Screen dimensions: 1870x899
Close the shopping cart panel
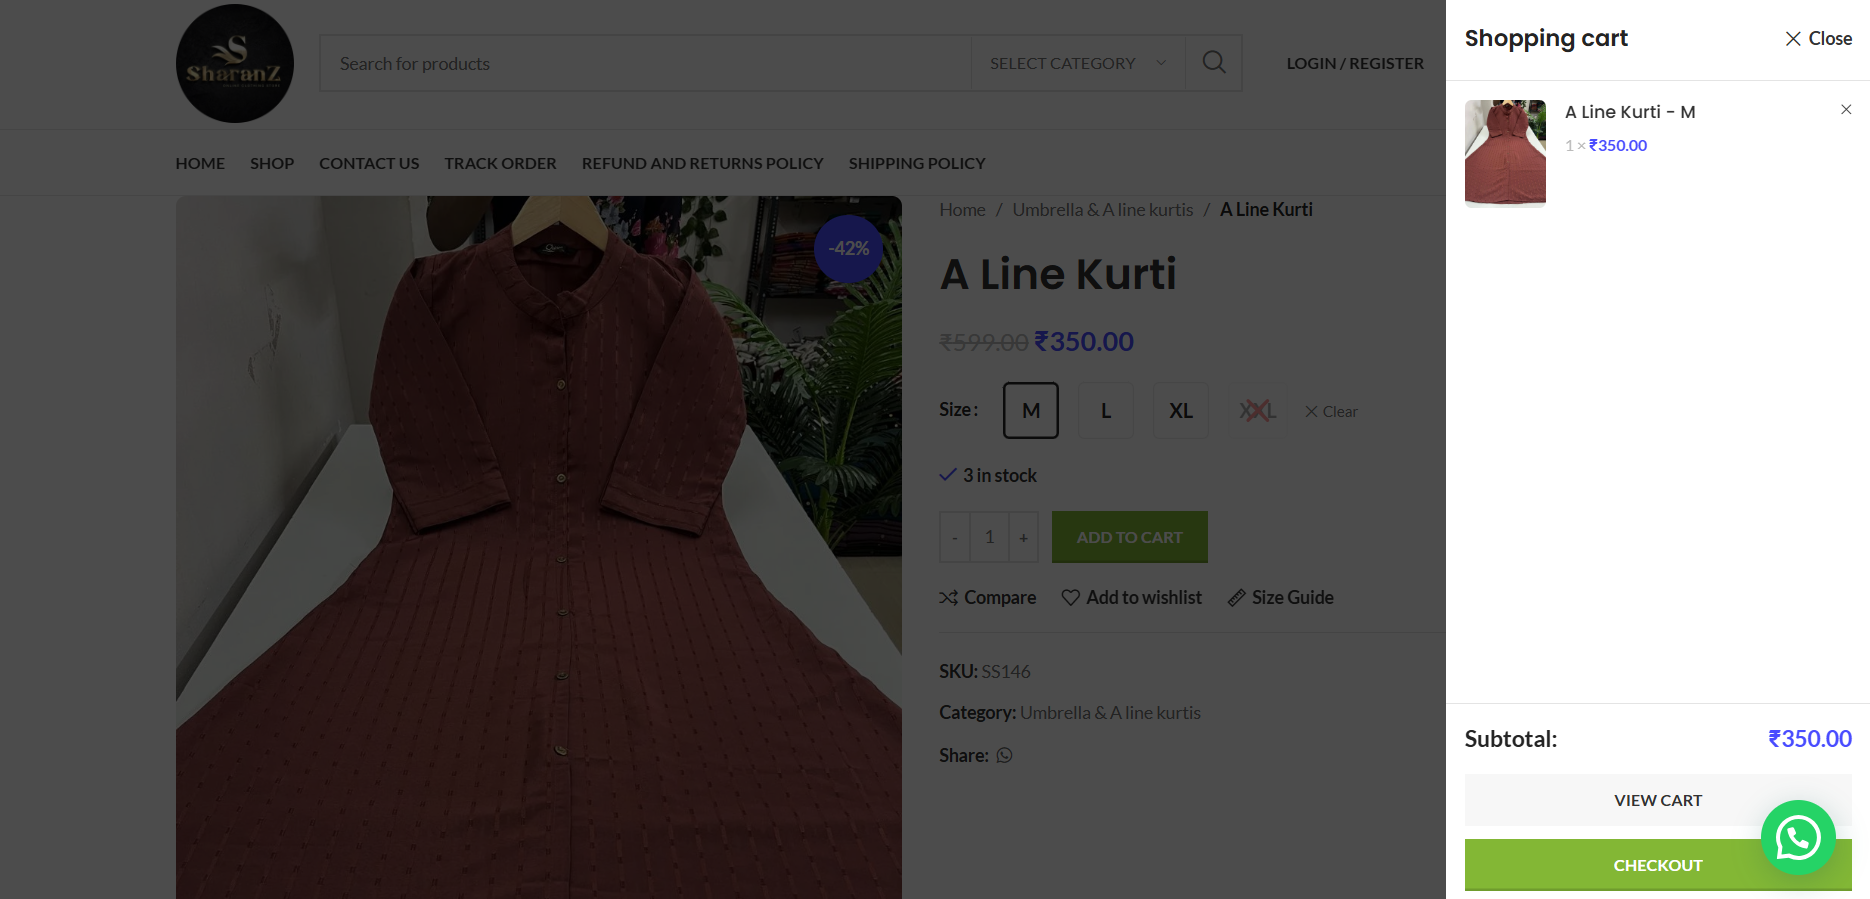pos(1818,39)
